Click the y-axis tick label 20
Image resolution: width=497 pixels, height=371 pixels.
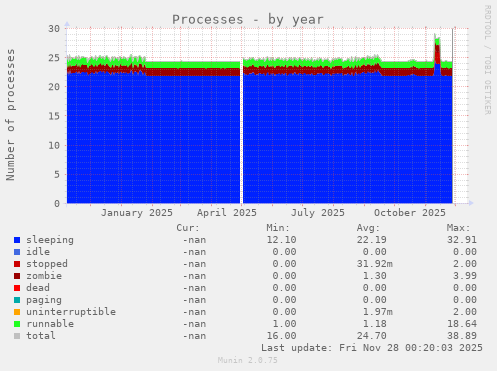[54, 87]
